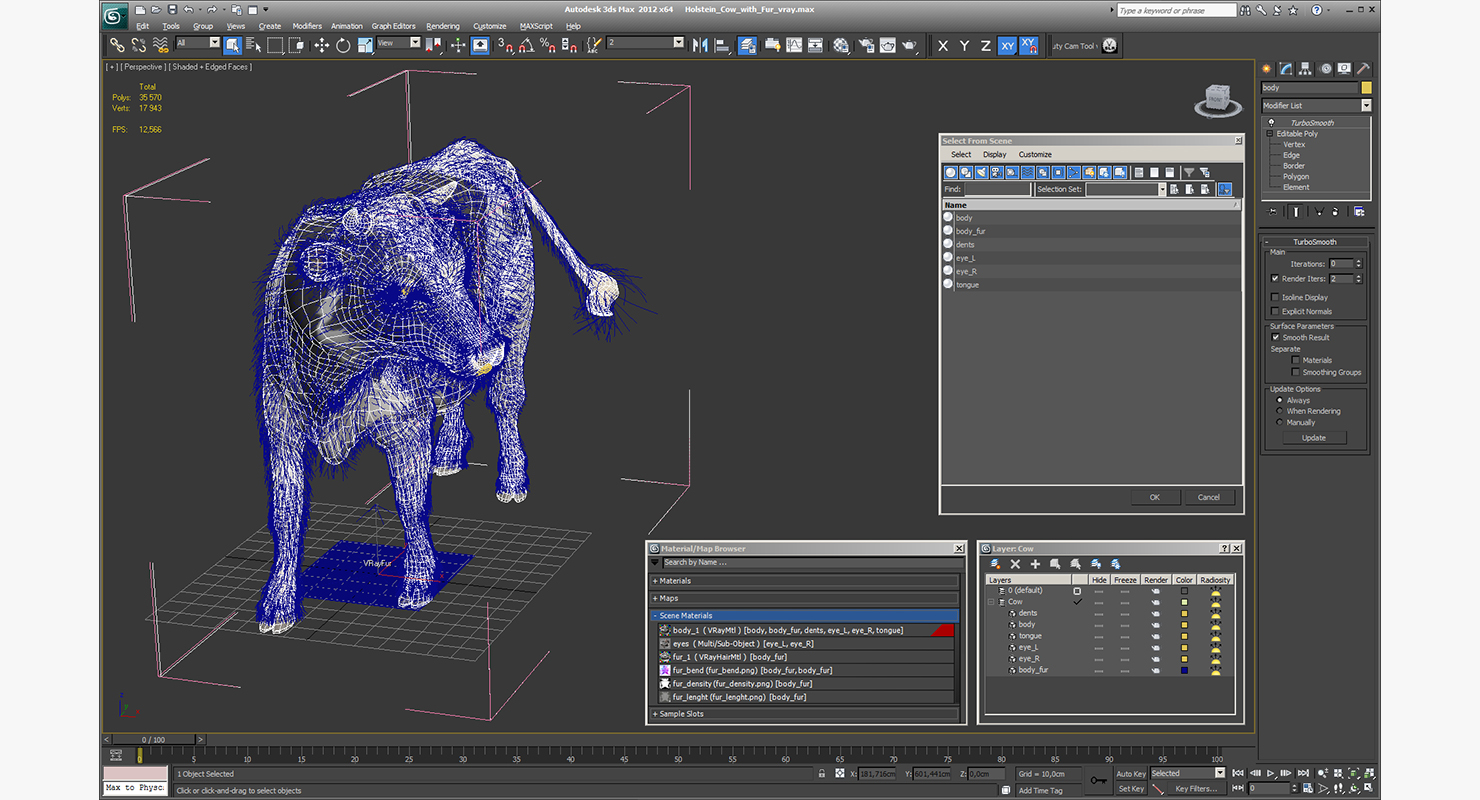Screen dimensions: 1480x800
Task: Toggle the 3D Snaps button
Action: pyautogui.click(x=506, y=45)
